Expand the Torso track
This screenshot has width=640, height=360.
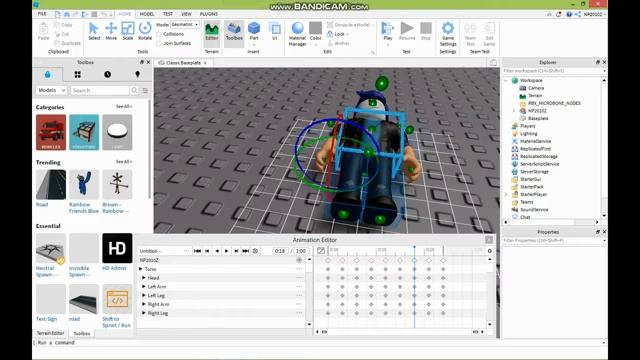pyautogui.click(x=141, y=269)
